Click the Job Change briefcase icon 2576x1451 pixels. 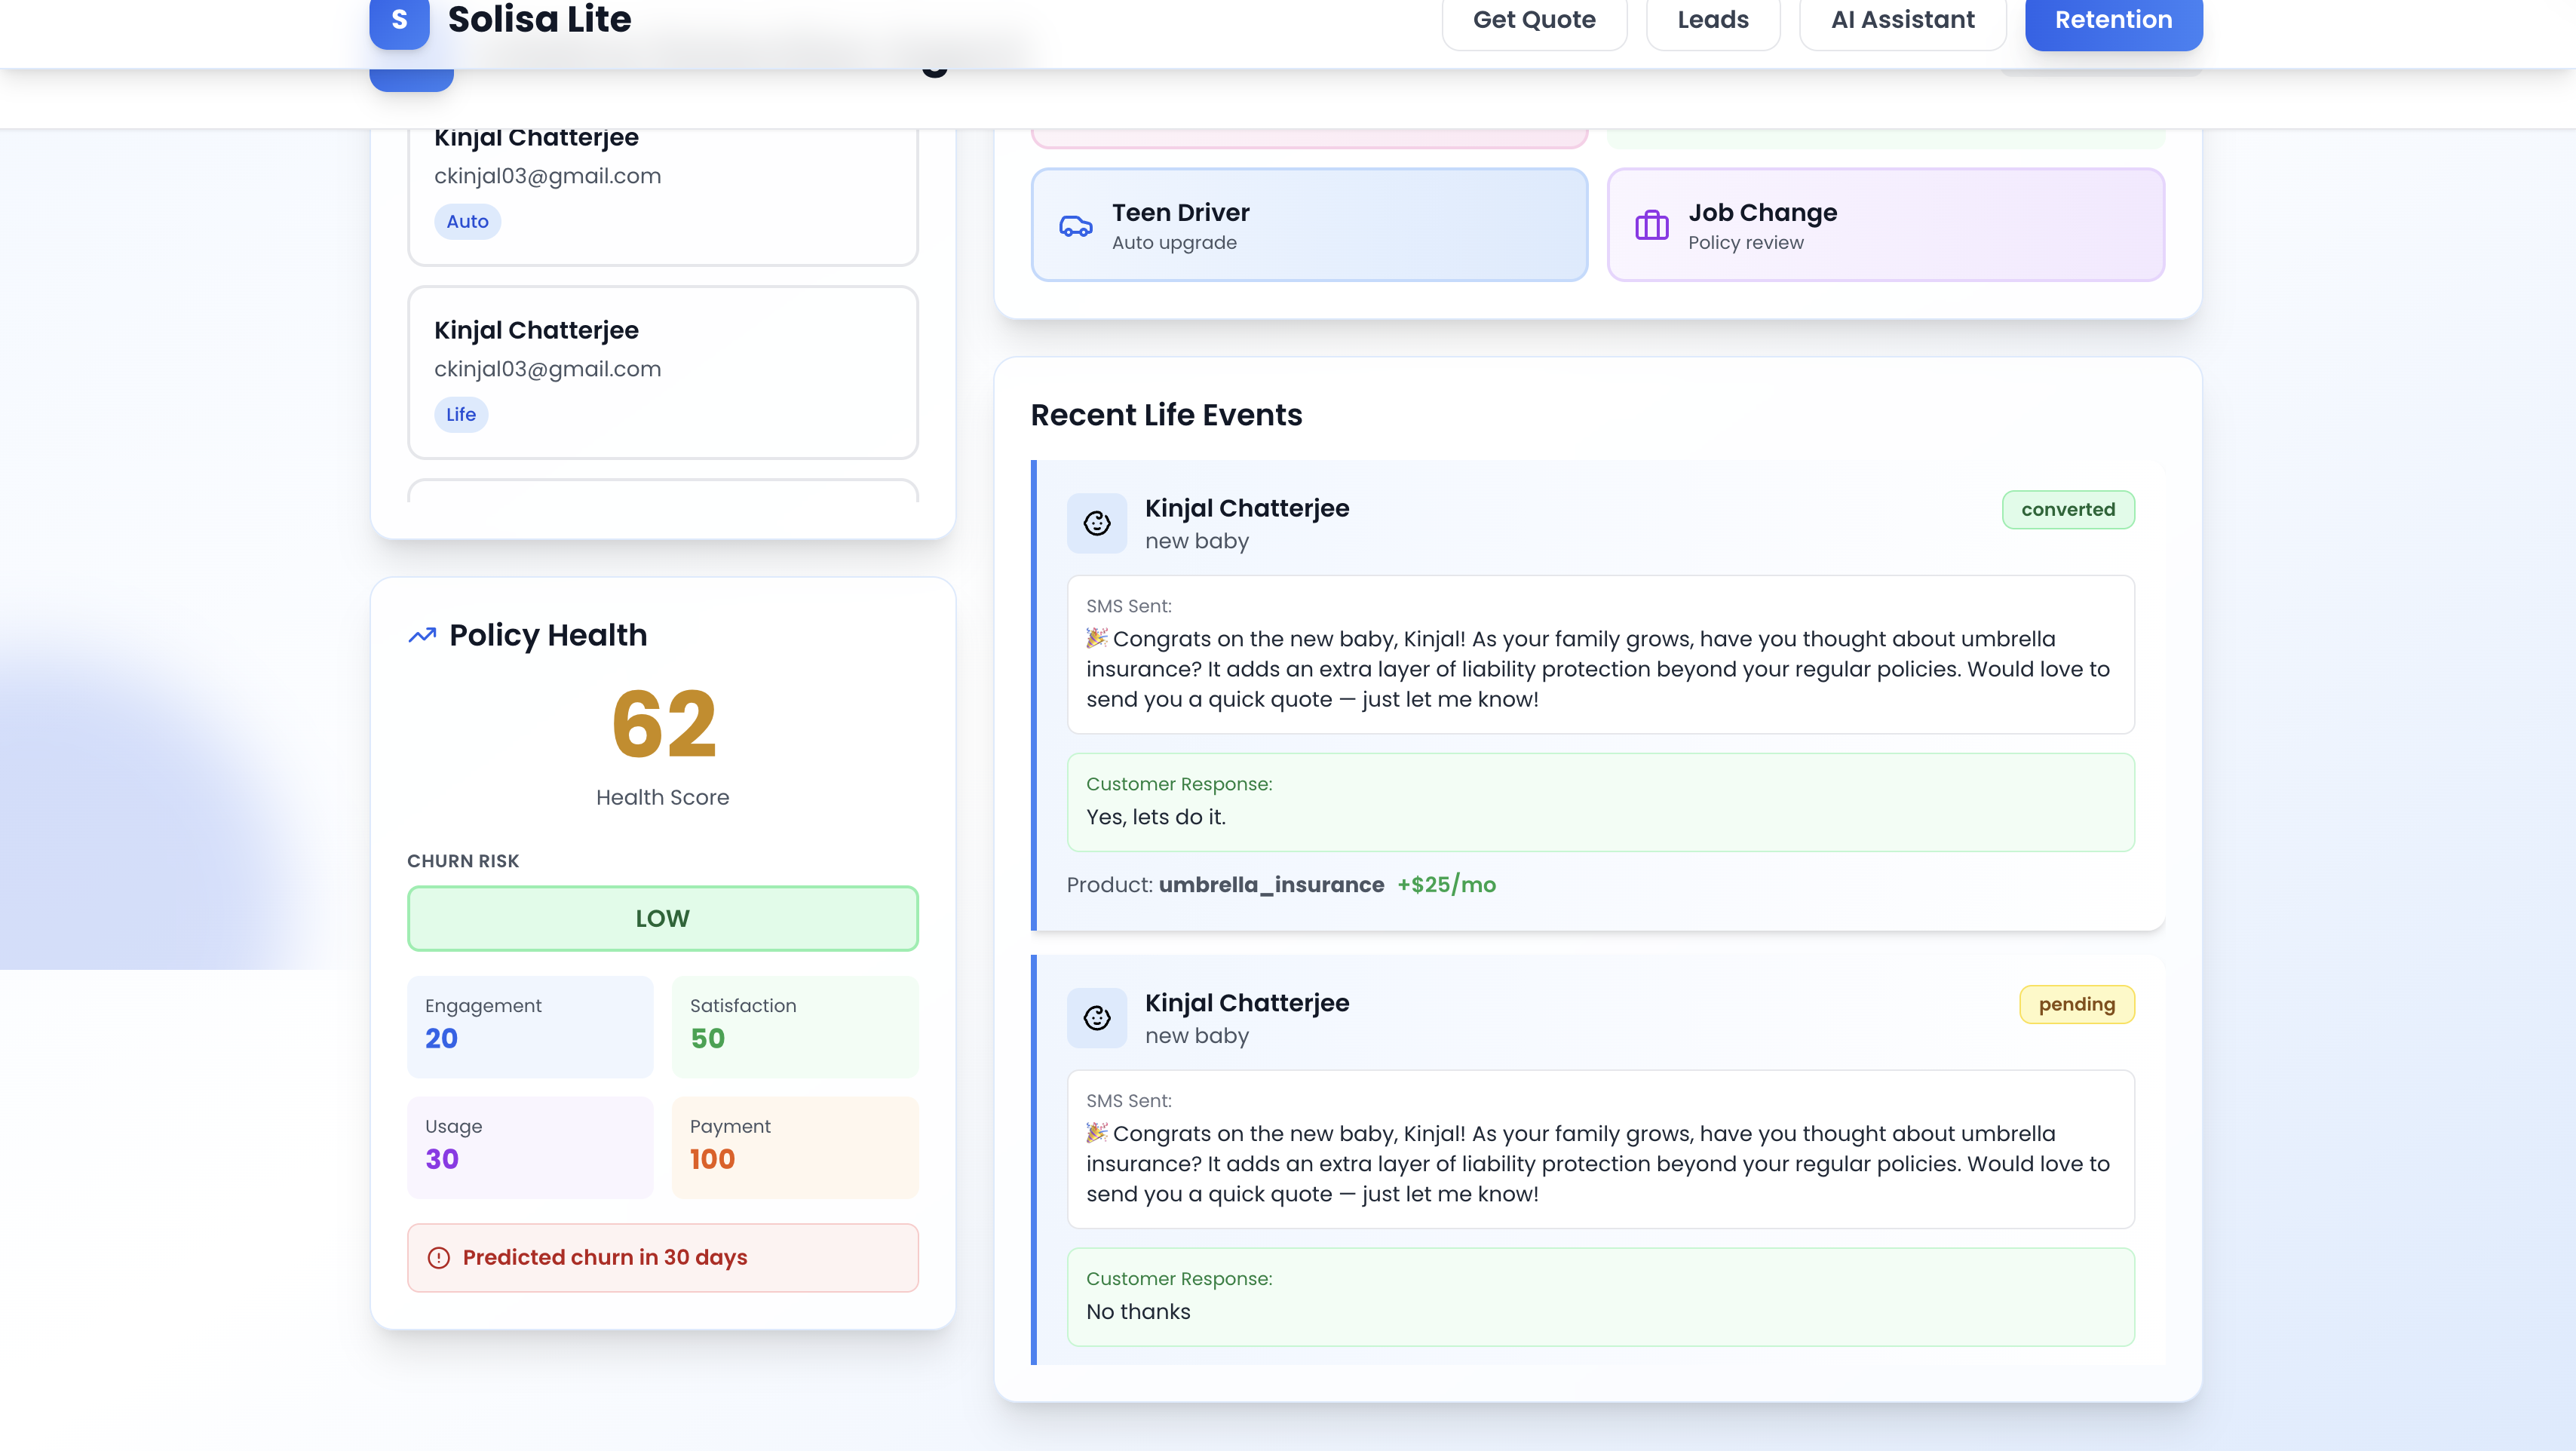coord(1651,226)
